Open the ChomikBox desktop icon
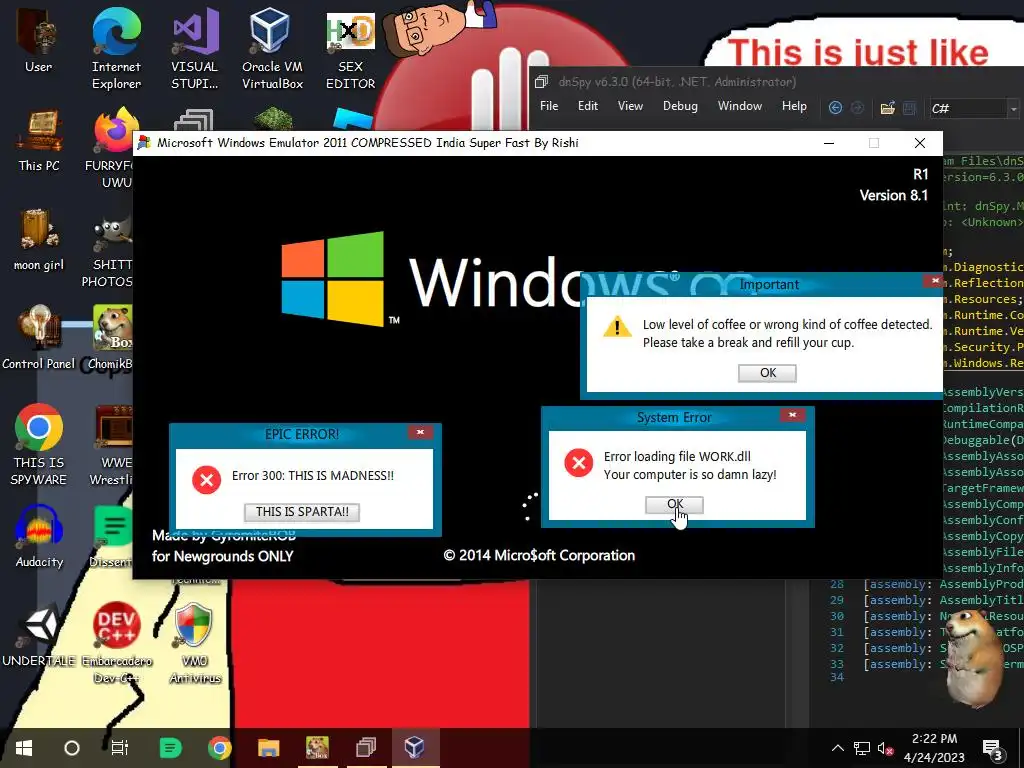The height and width of the screenshot is (768, 1024). coord(111,338)
